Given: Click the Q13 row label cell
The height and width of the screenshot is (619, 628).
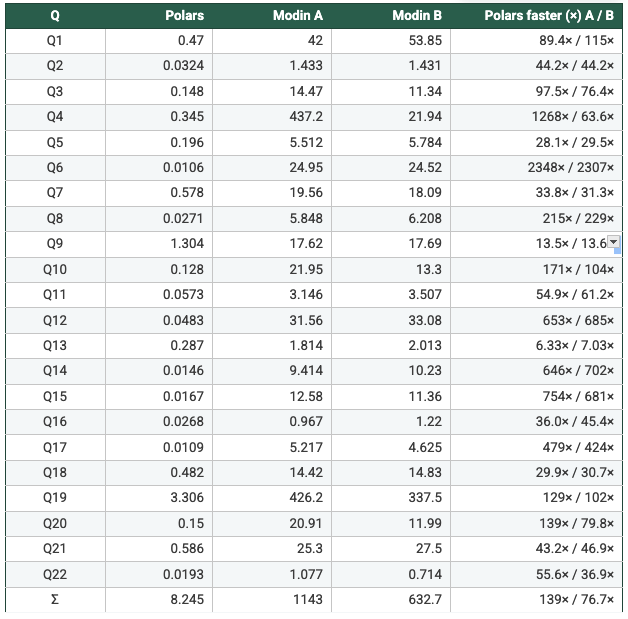Looking at the screenshot, I should 54,346.
